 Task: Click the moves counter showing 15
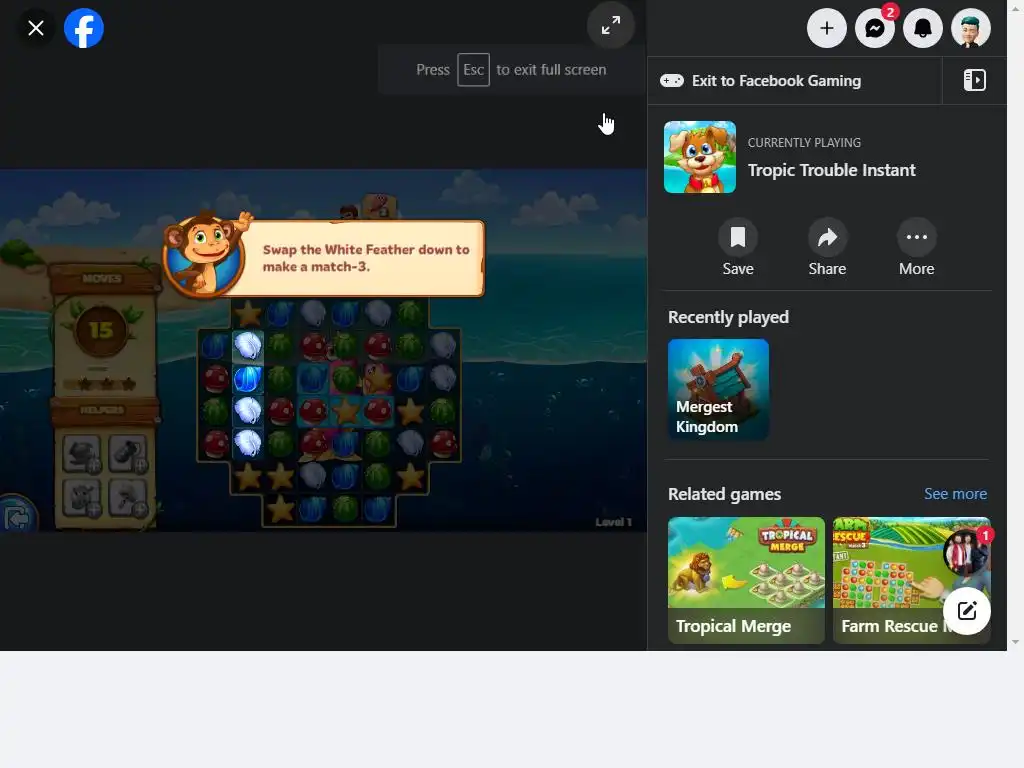101,330
